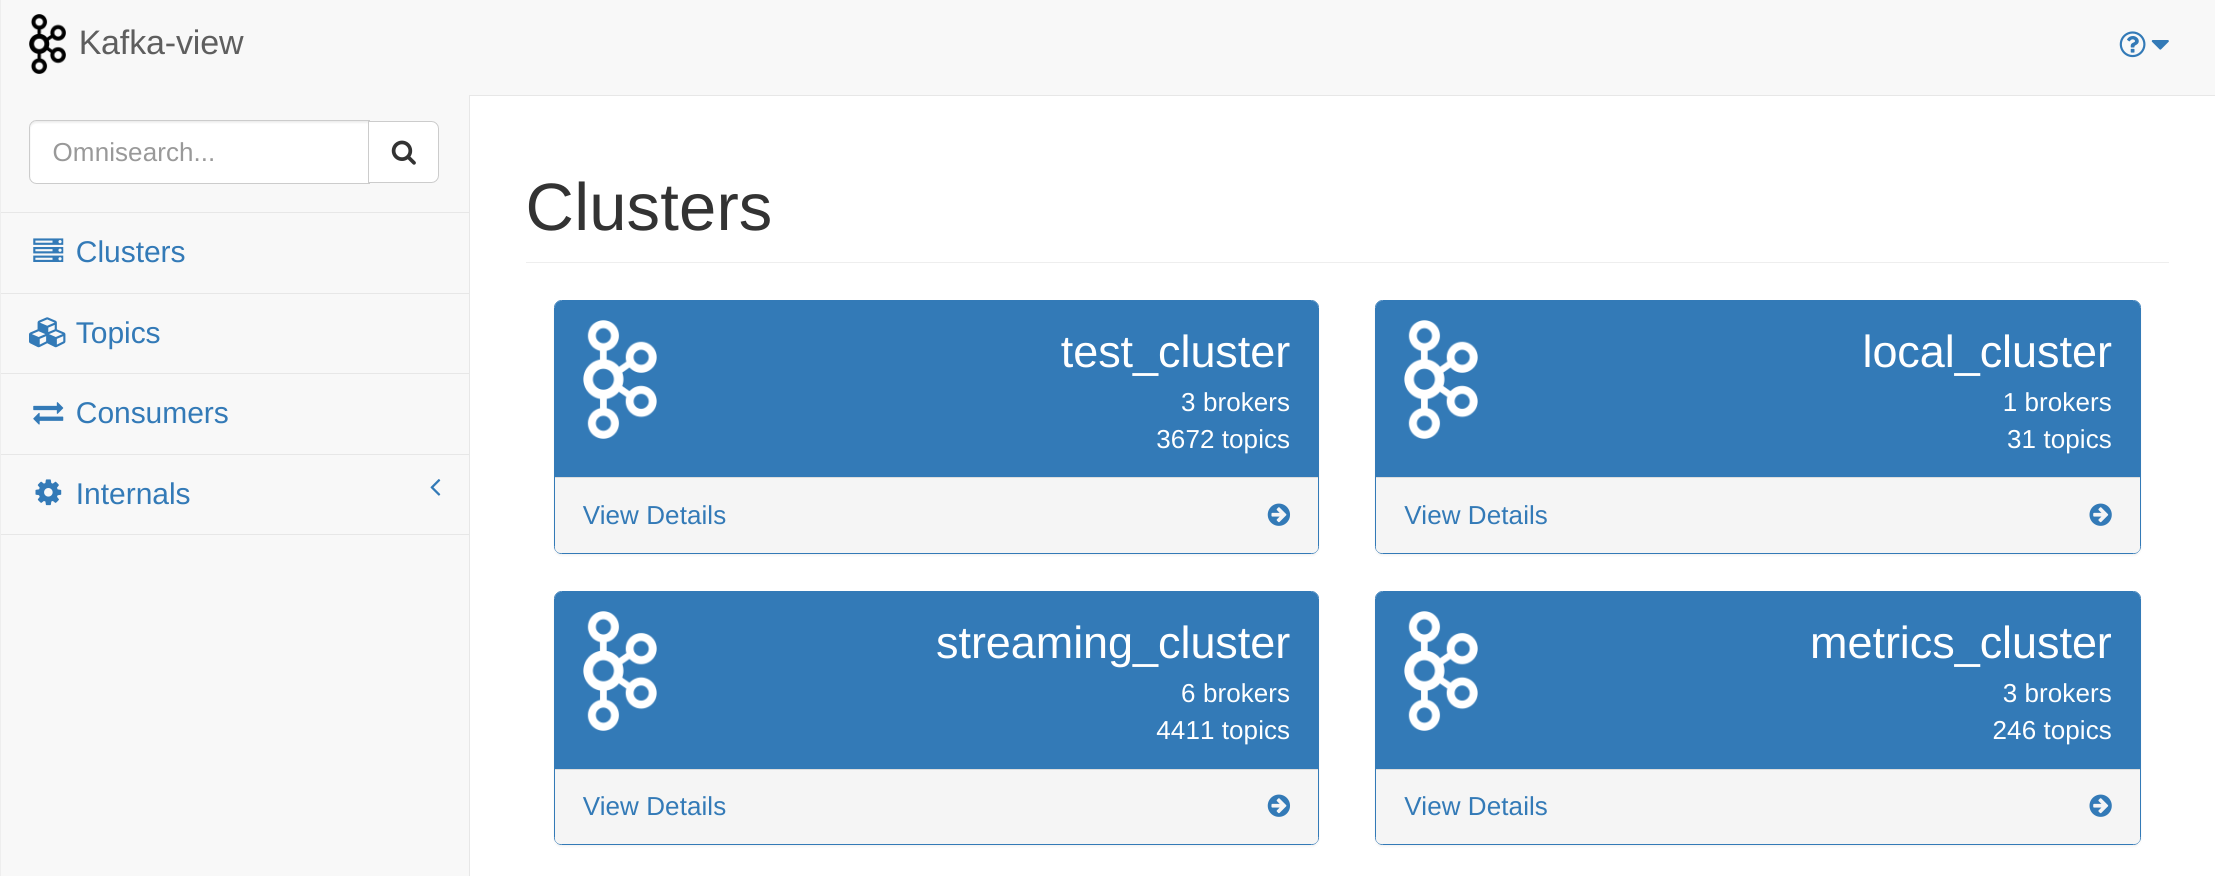The height and width of the screenshot is (876, 2215).
Task: Click the Consumers exchange arrows icon
Action: [48, 413]
